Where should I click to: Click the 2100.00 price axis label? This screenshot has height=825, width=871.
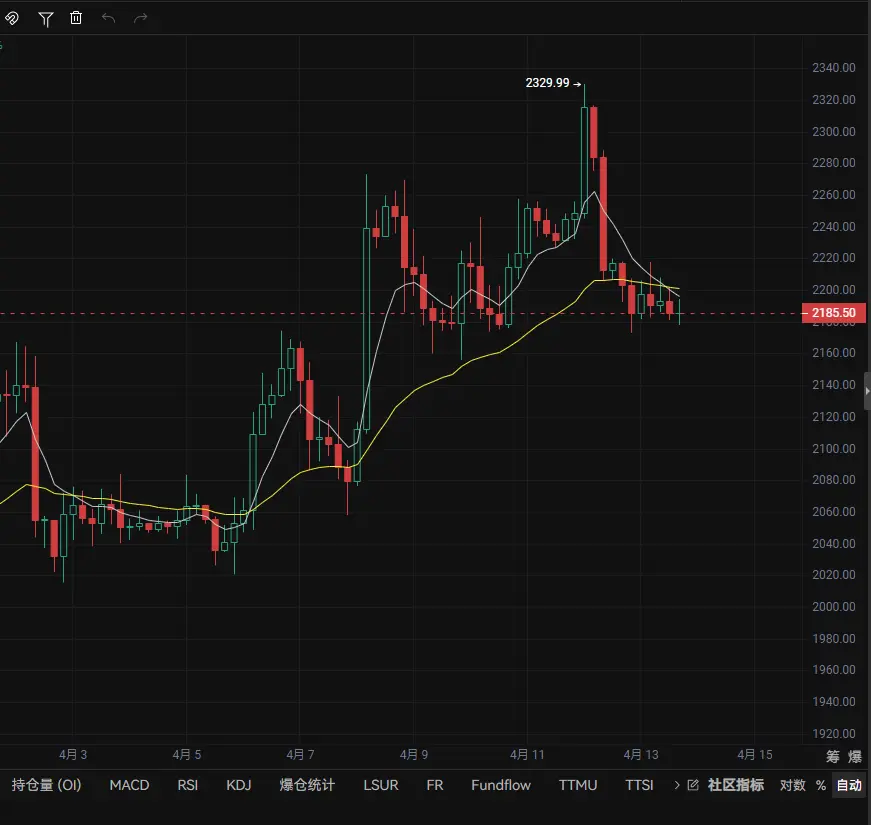[x=833, y=448]
